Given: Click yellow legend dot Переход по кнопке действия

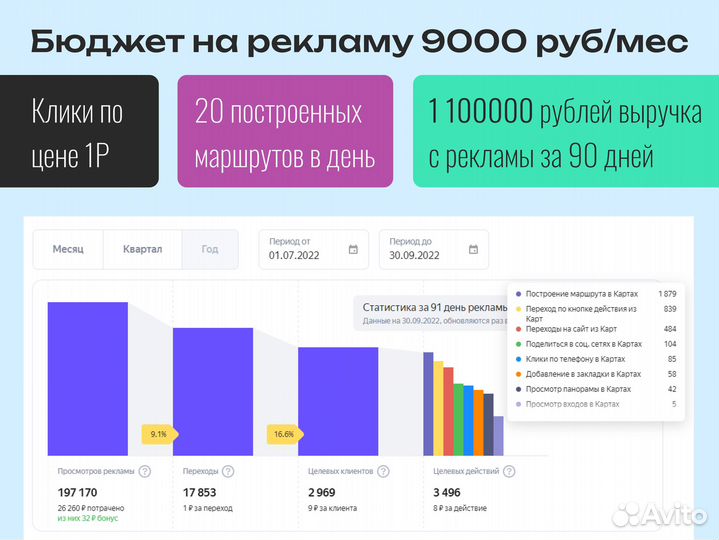Looking at the screenshot, I should point(519,309).
